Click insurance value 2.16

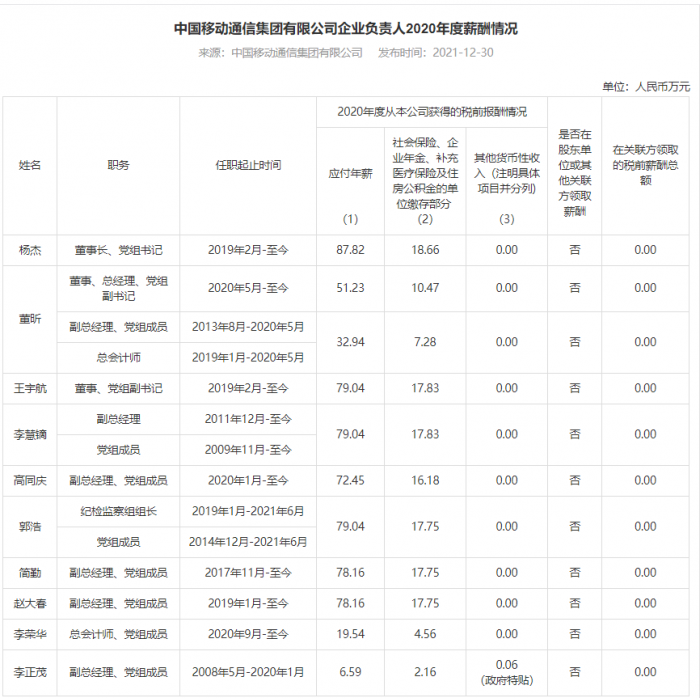pos(425,672)
